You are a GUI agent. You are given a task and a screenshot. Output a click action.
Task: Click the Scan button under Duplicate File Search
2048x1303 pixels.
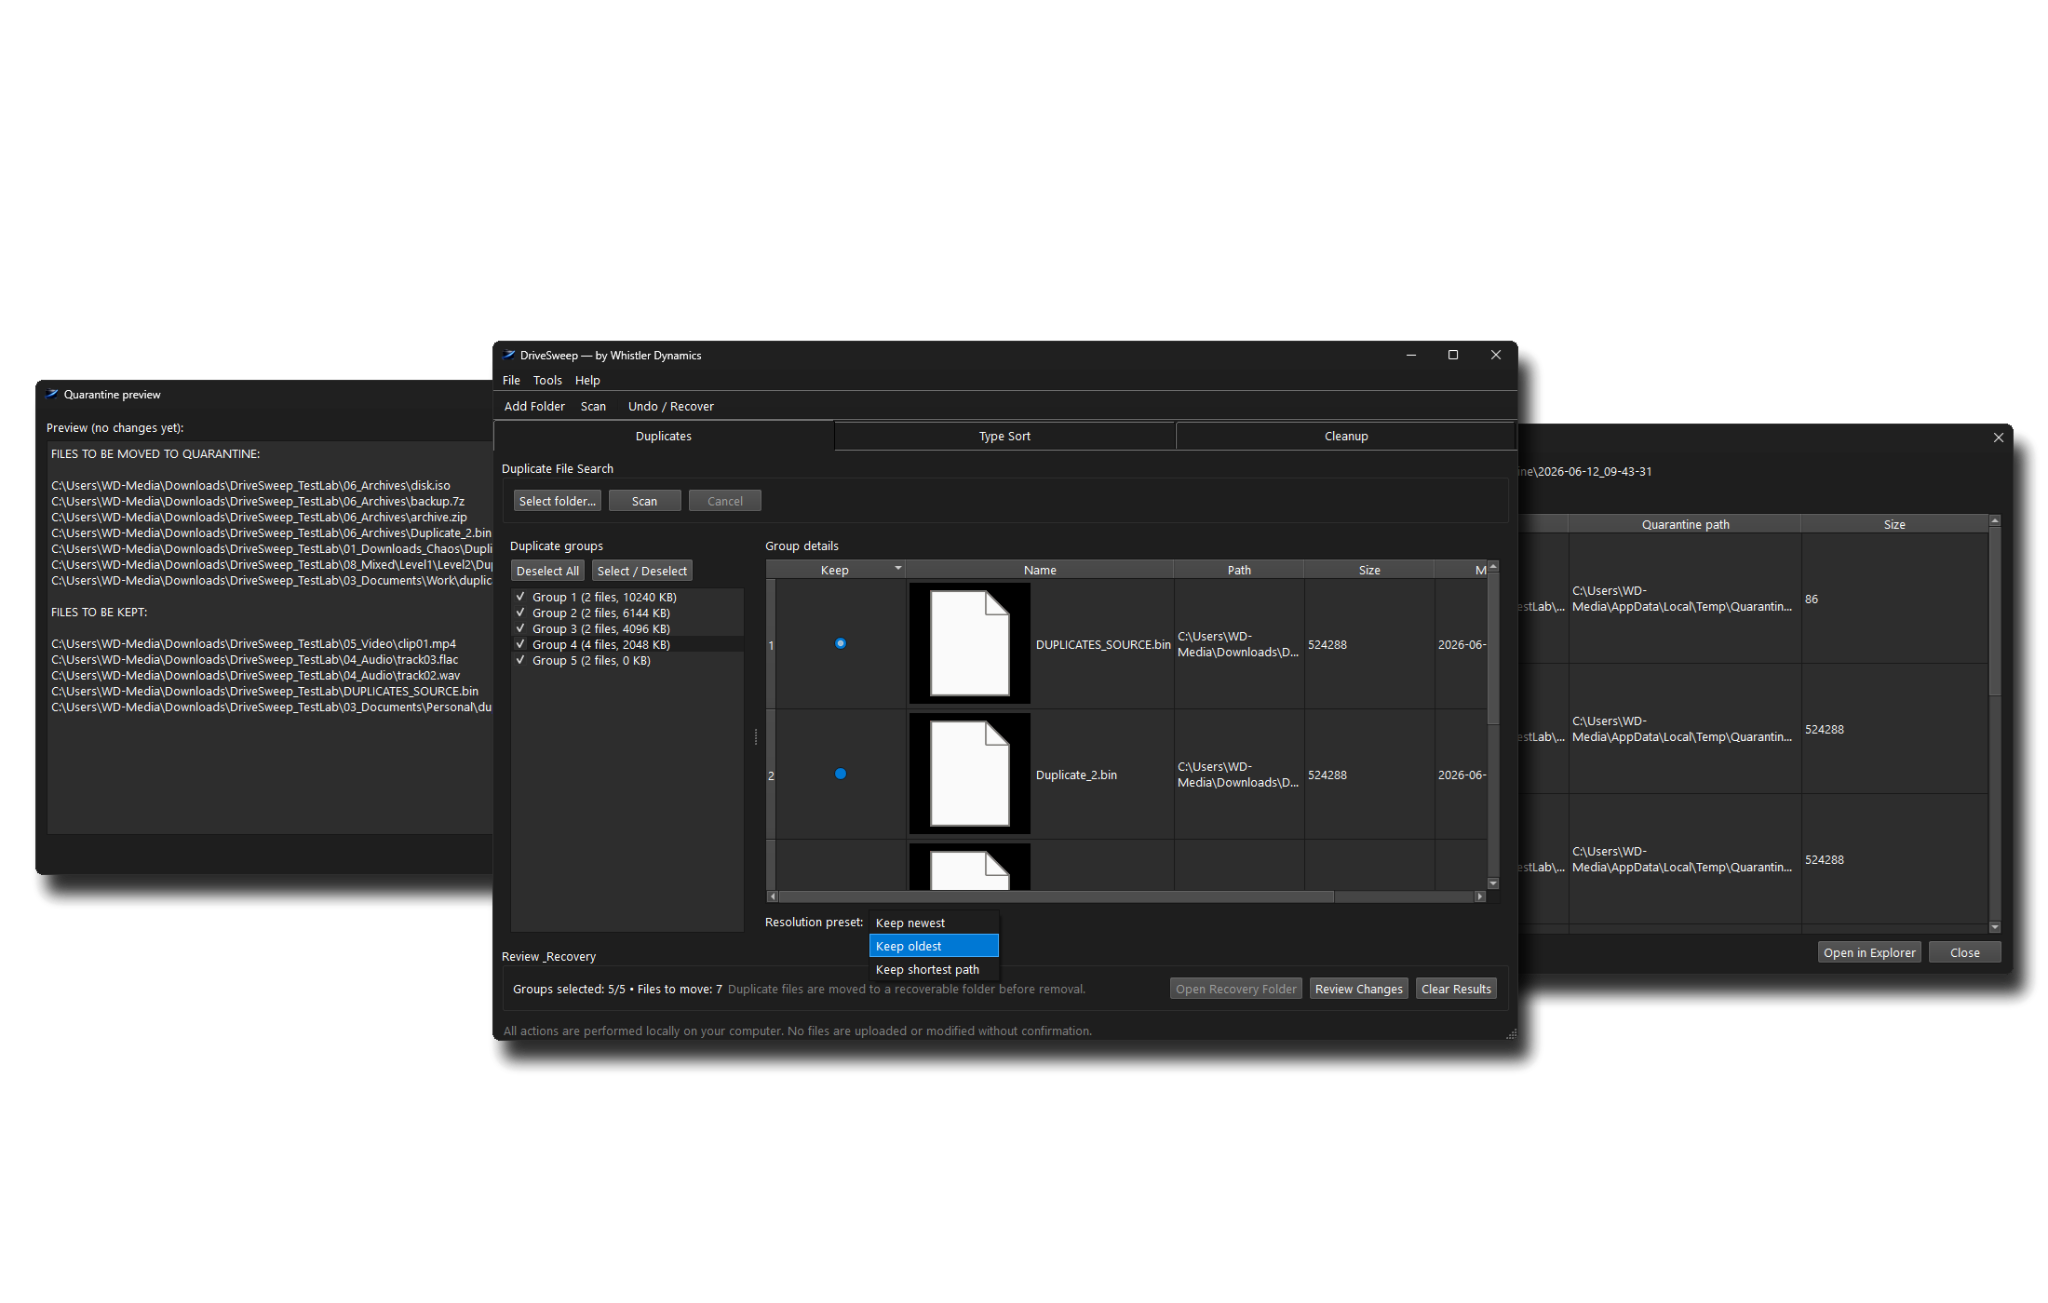[x=644, y=501]
